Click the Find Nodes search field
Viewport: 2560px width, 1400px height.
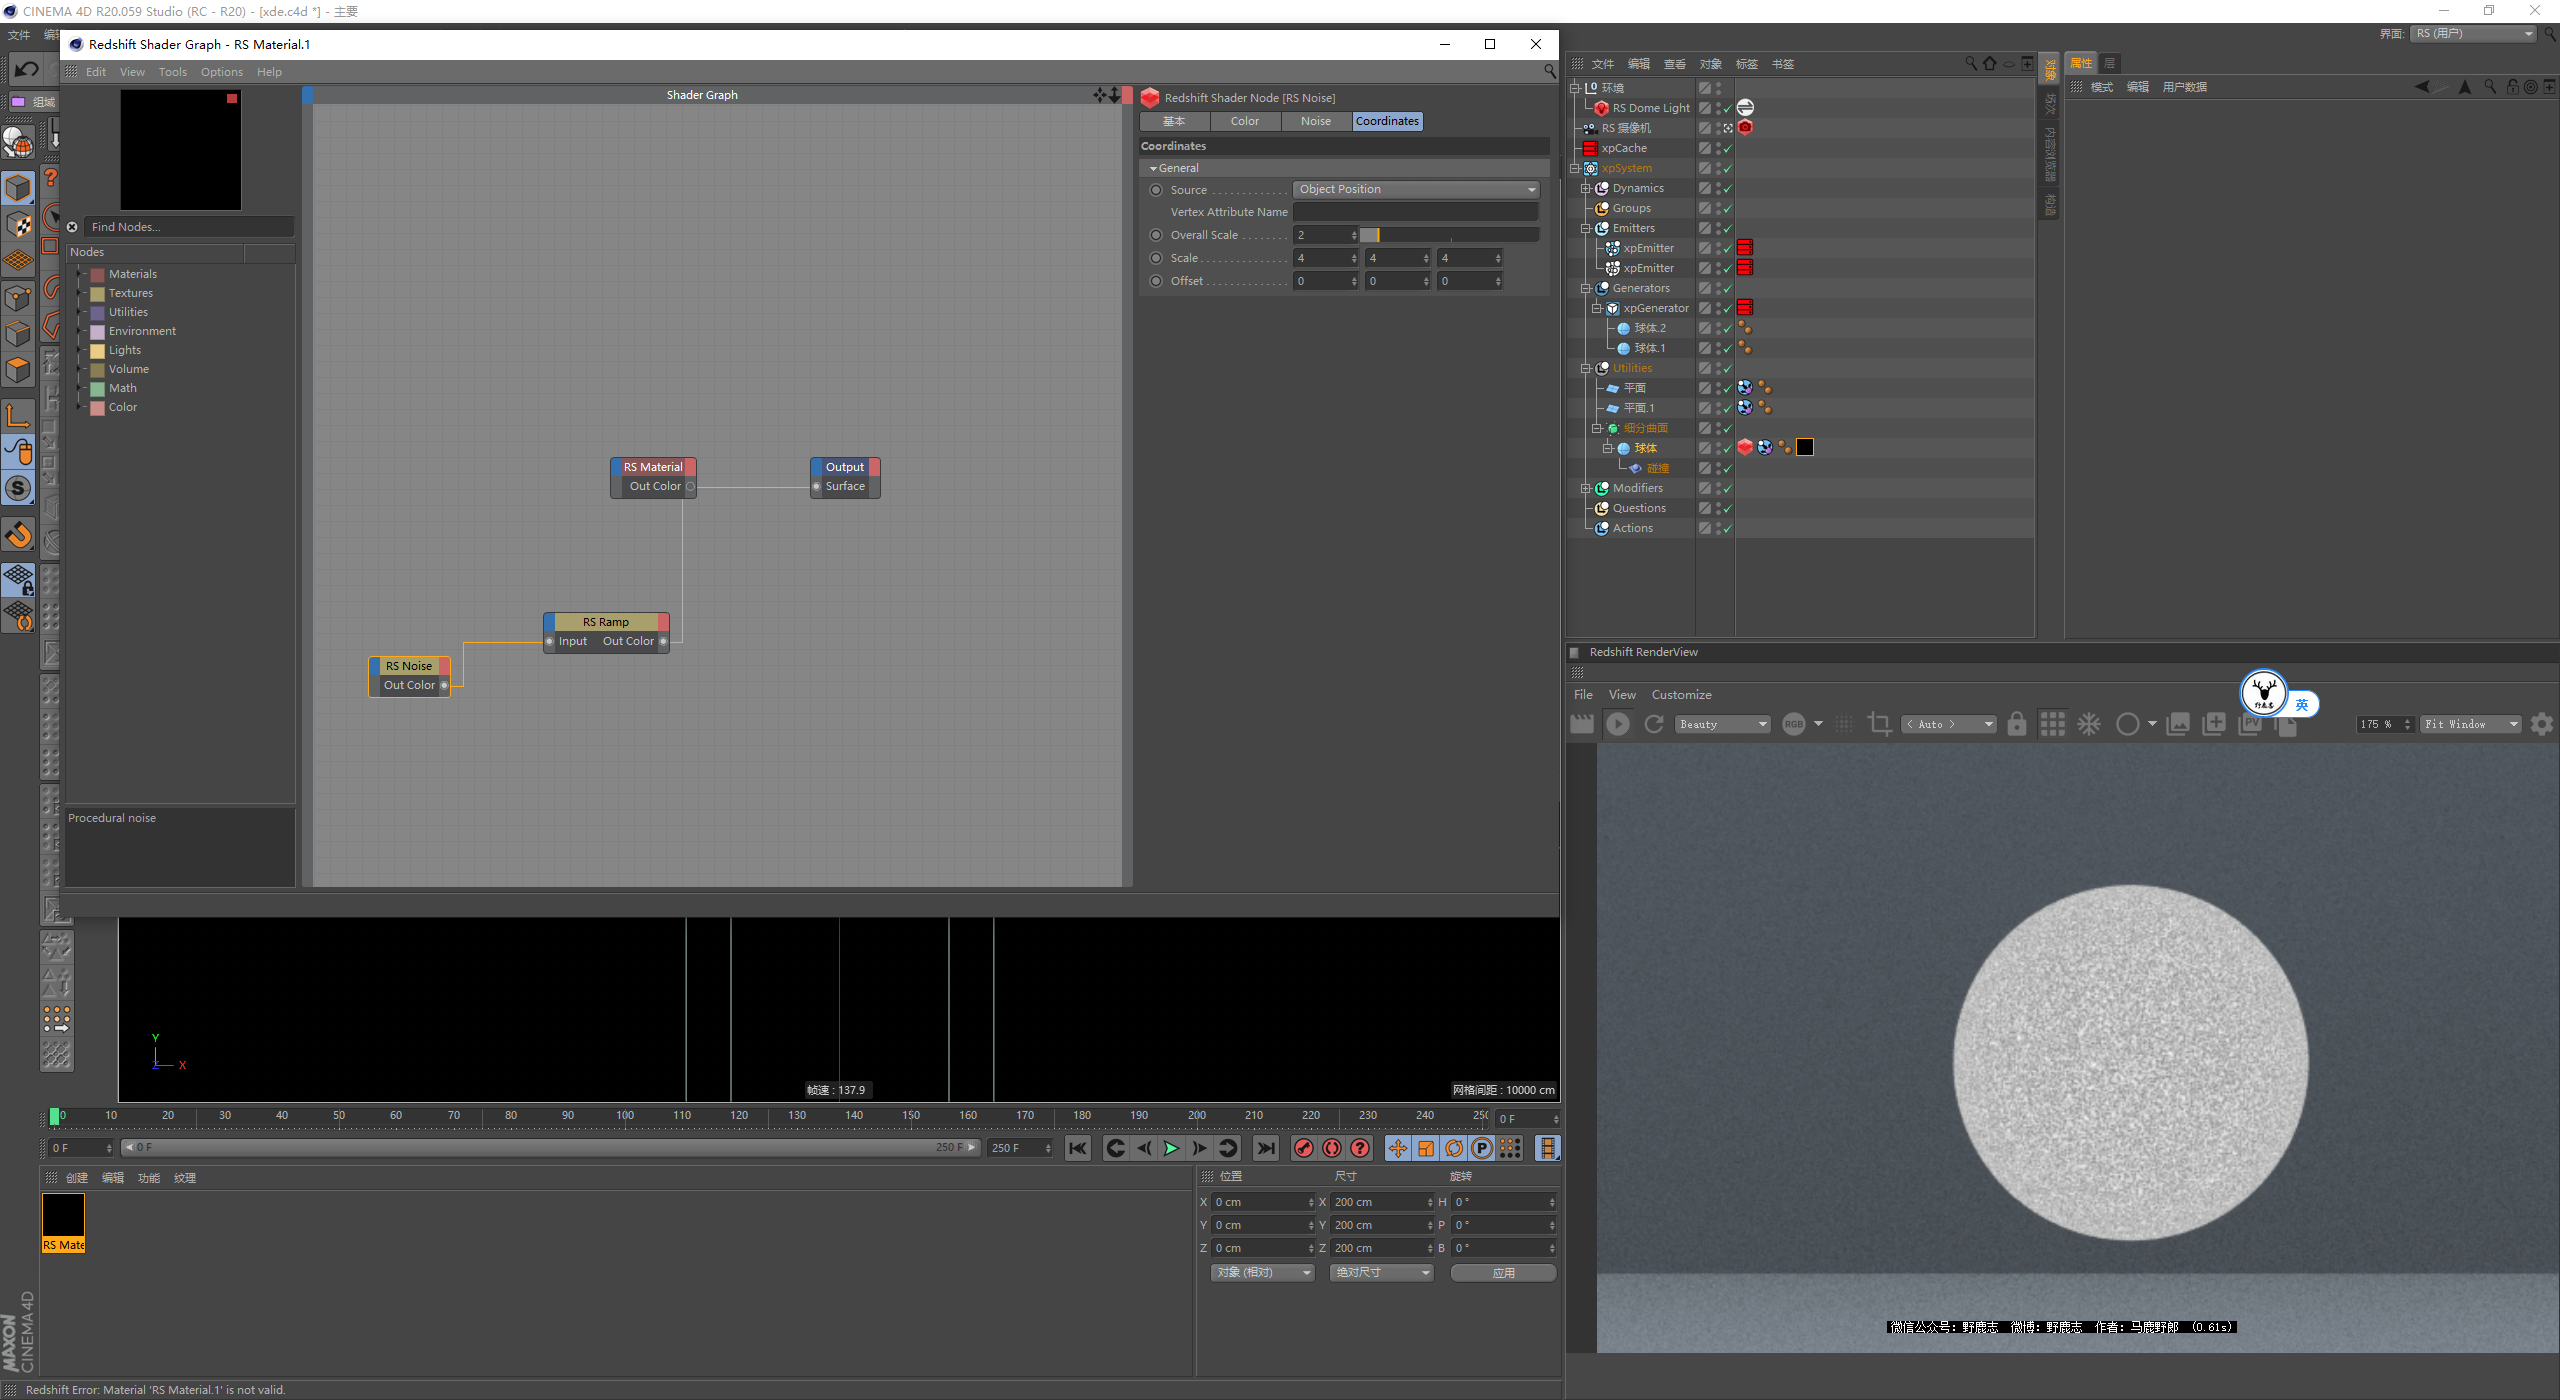pos(188,227)
